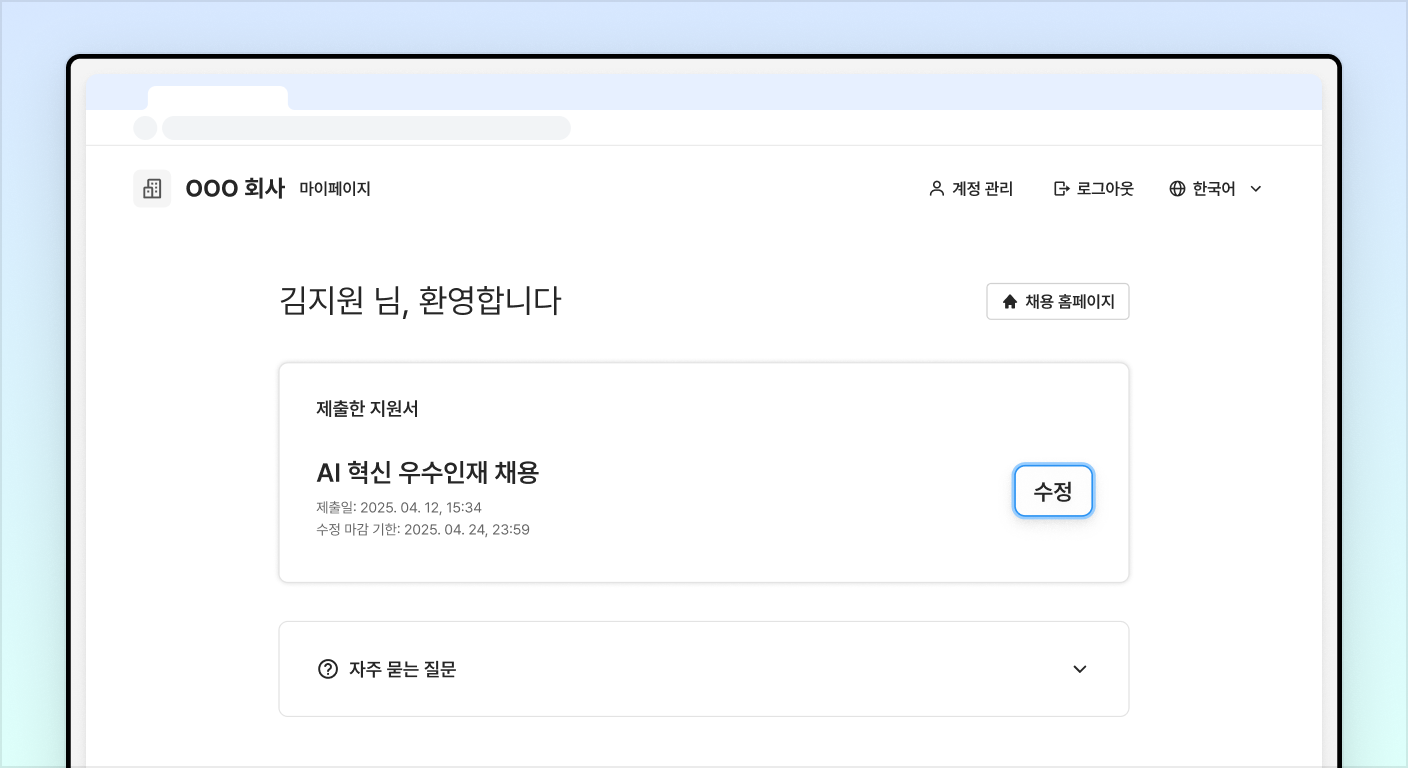The image size is (1408, 768).
Task: Go to the 채용 홈페이지 button
Action: (x=1057, y=301)
